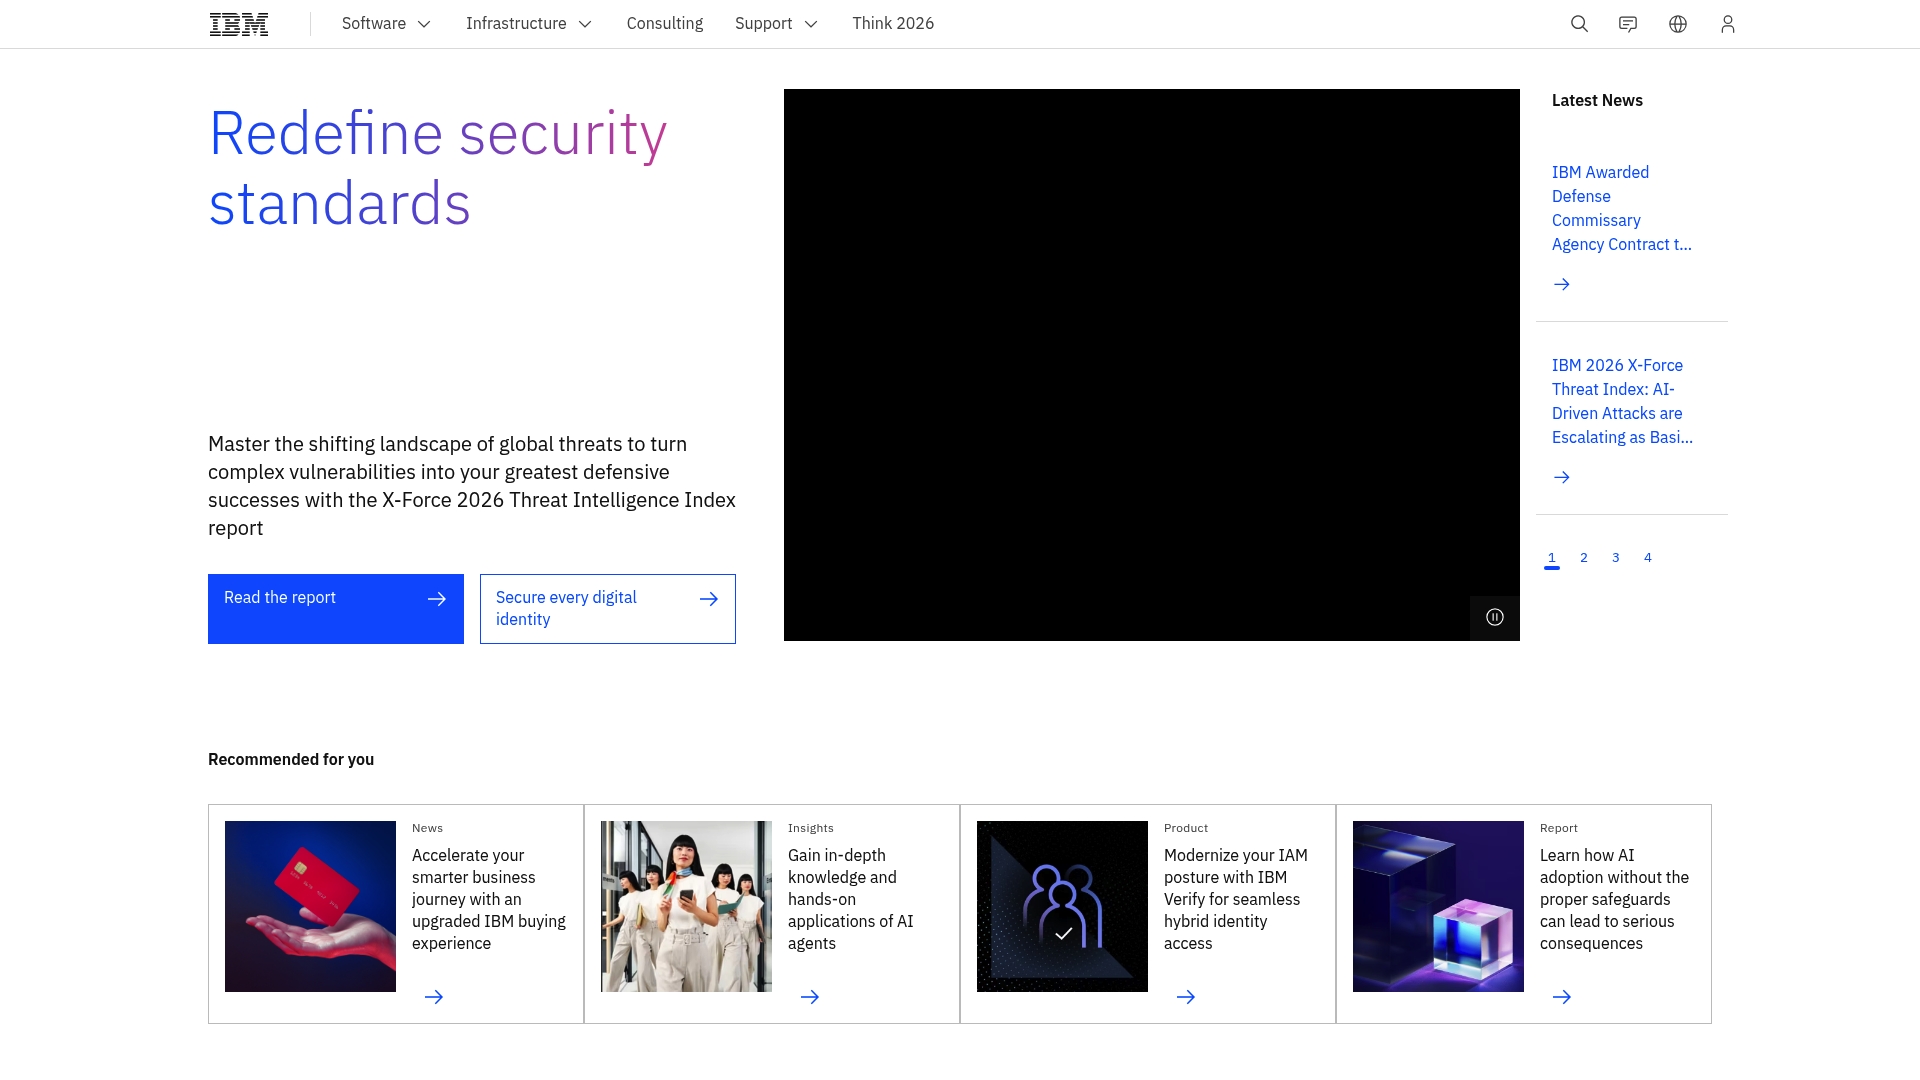
Task: Open the Think 2026 menu item
Action: 893,23
